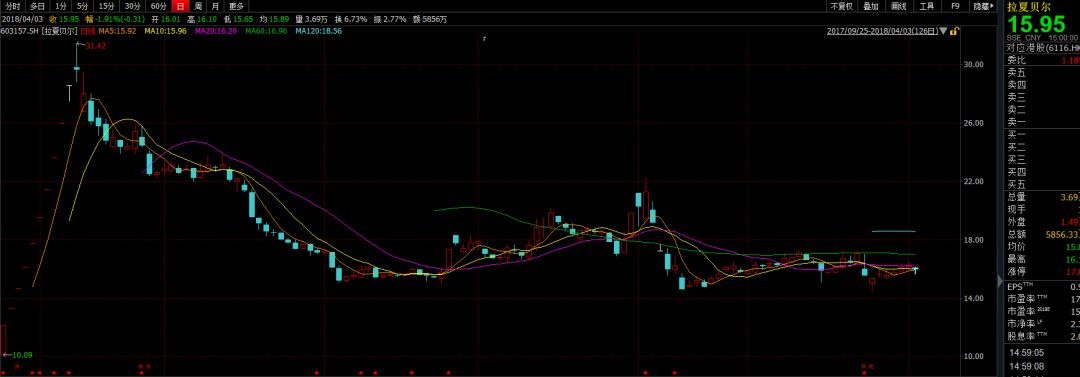
Task: Open the 工具 tools menu
Action: click(926, 6)
